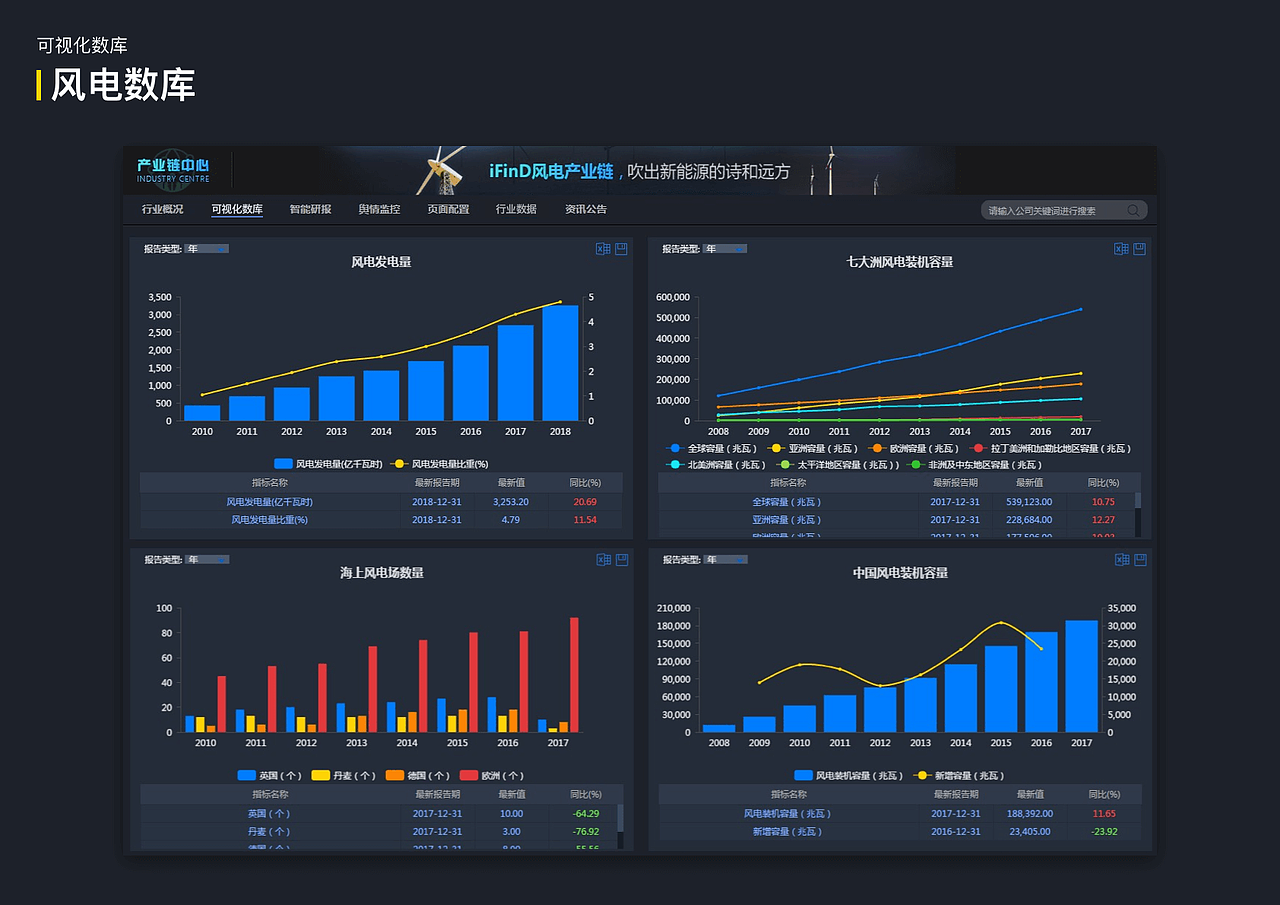
Task: Export 风电发电量 chart to Excel
Action: click(603, 249)
